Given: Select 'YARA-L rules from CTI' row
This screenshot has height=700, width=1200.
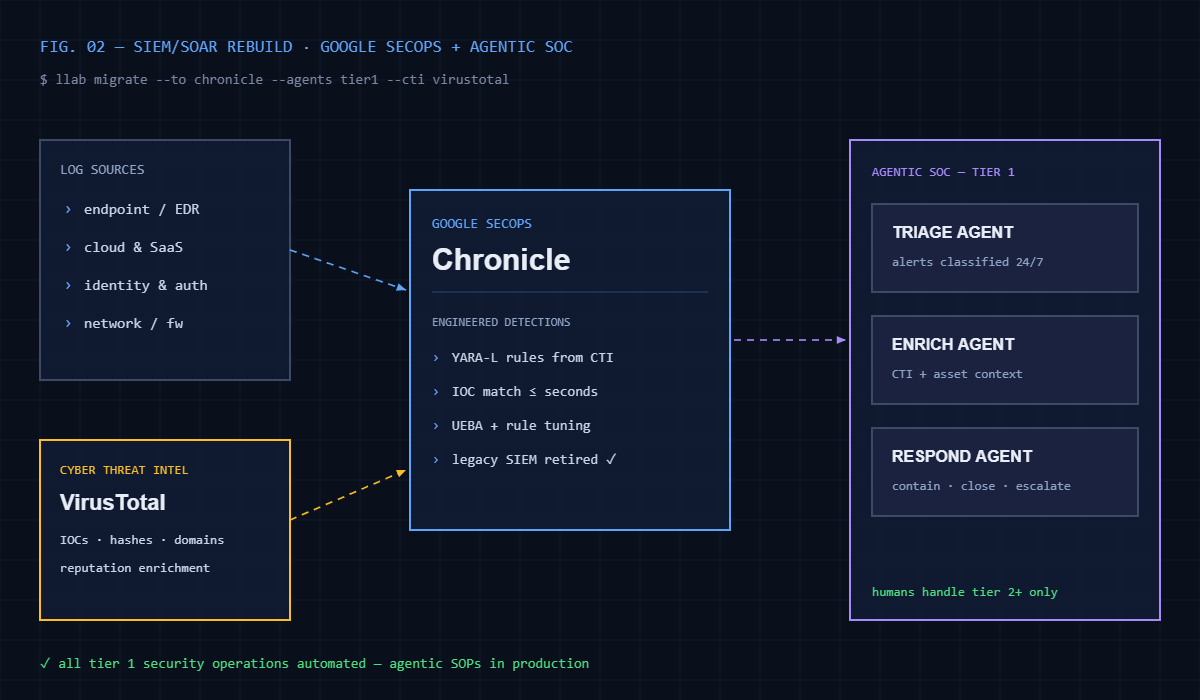Looking at the screenshot, I should tap(523, 357).
